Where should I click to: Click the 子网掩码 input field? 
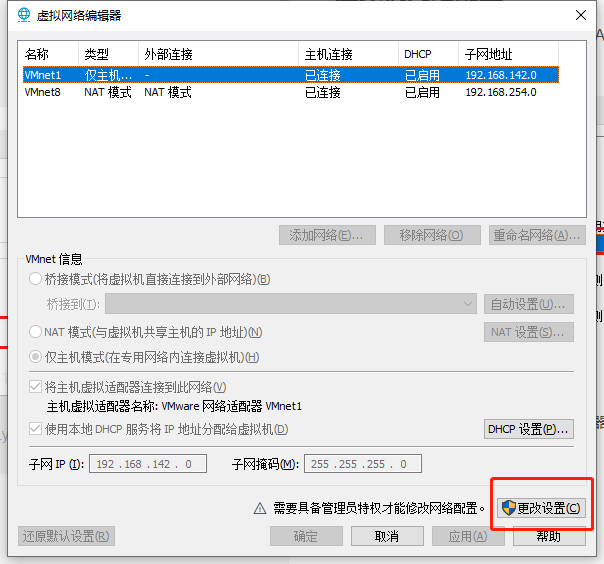363,463
